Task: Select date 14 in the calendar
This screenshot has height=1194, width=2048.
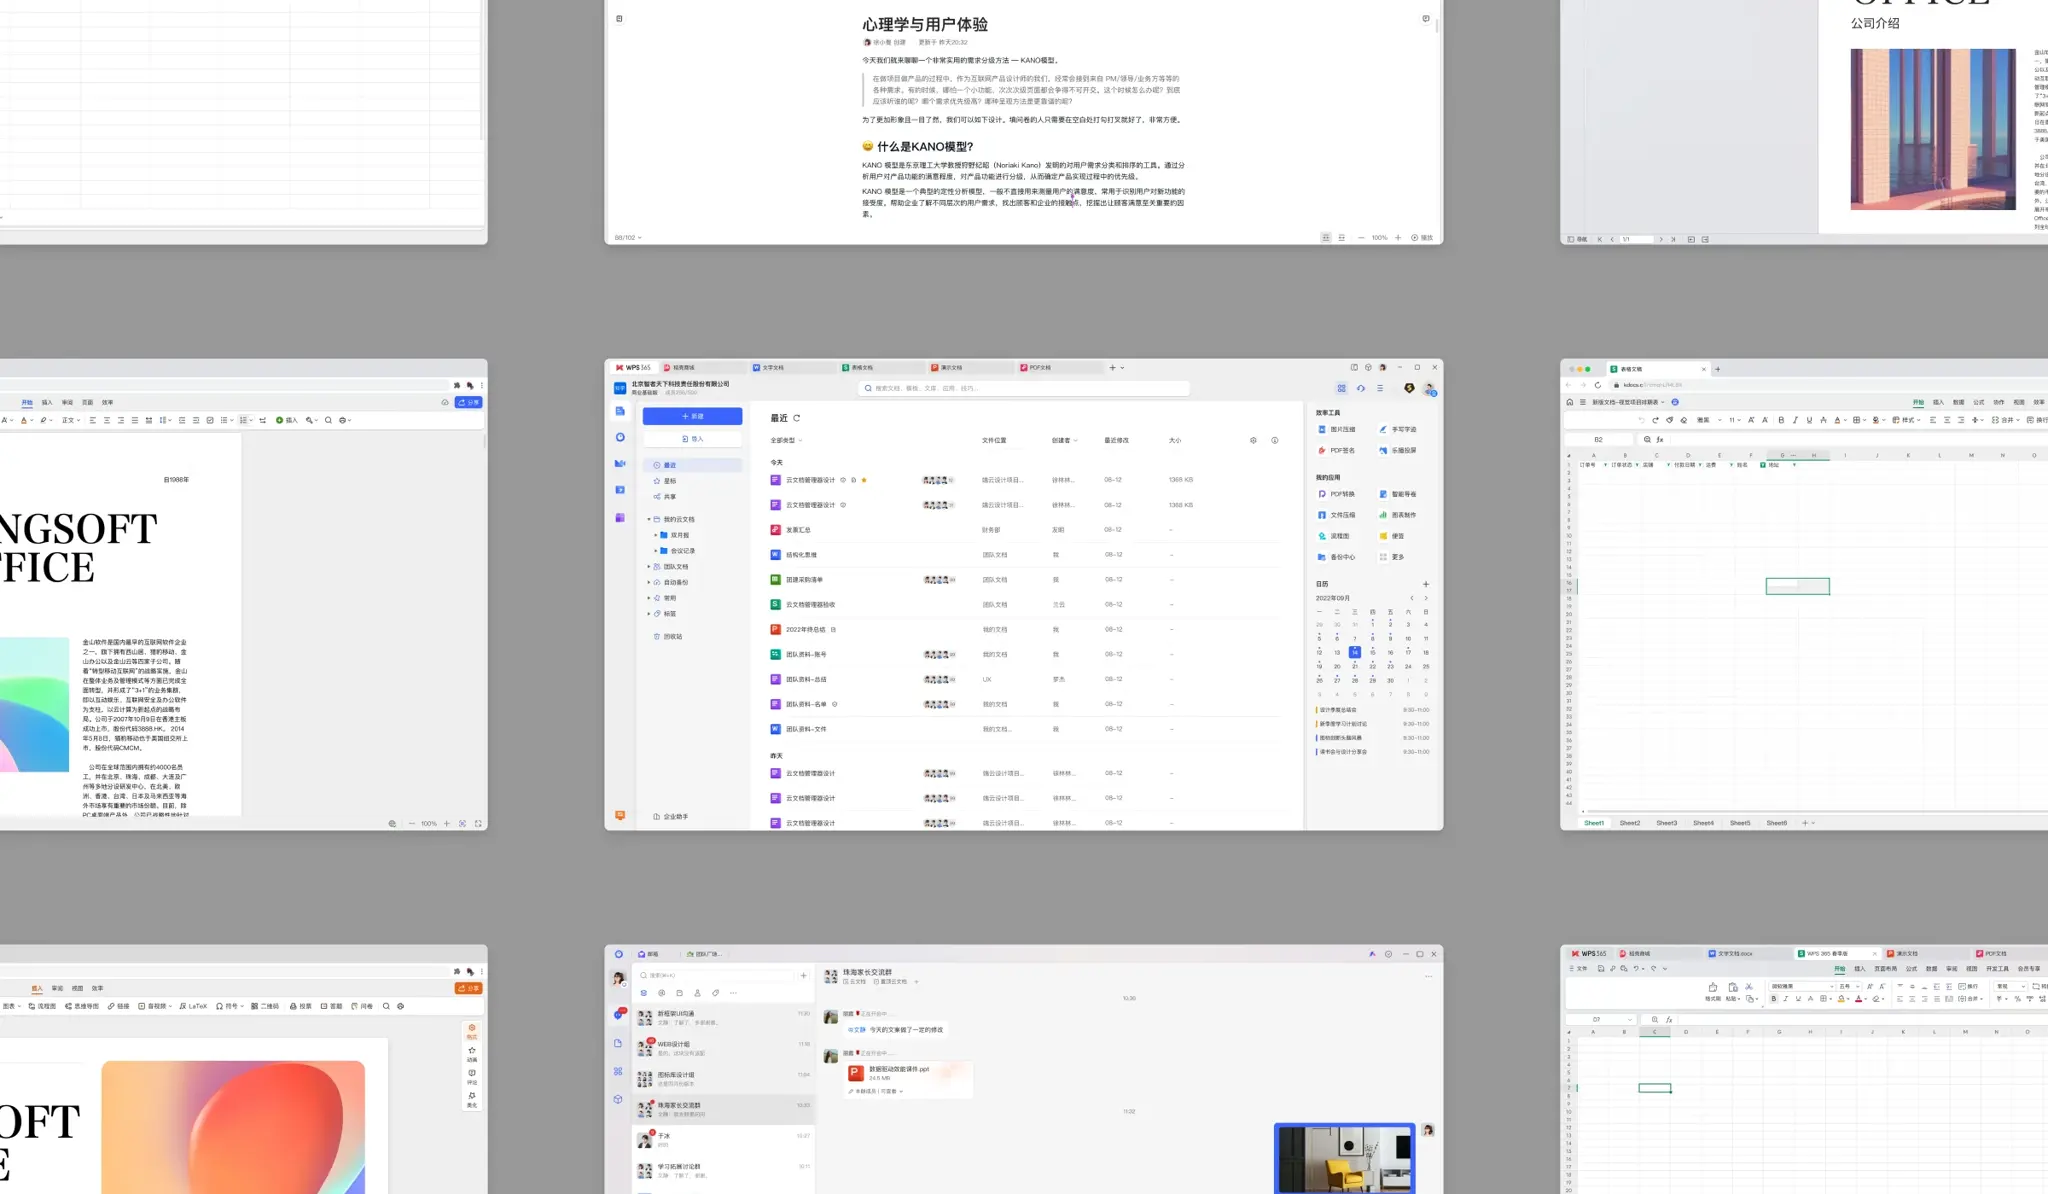Action: click(1354, 652)
